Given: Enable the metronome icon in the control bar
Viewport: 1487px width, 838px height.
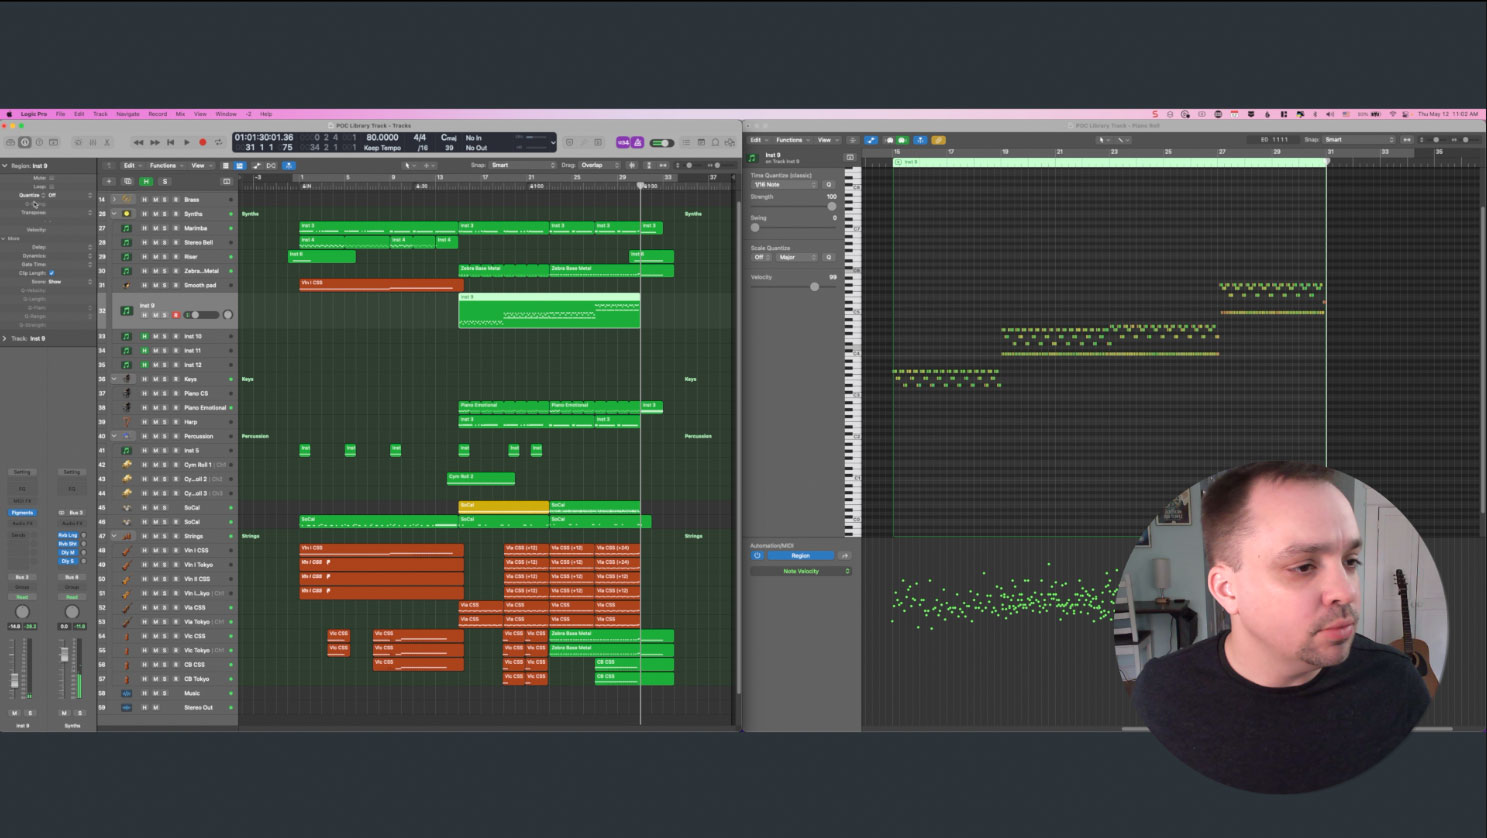Looking at the screenshot, I should [x=638, y=142].
